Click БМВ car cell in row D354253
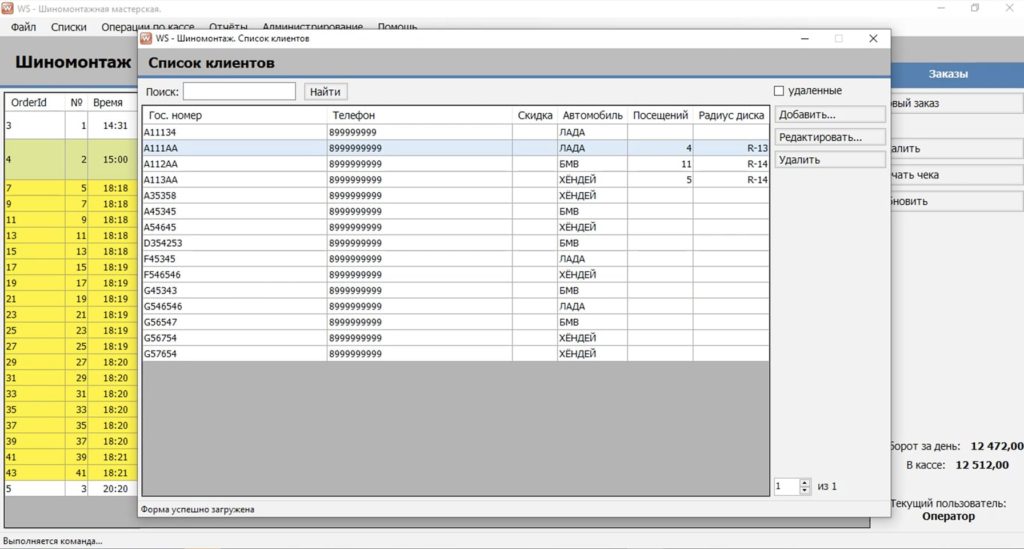 click(592, 243)
